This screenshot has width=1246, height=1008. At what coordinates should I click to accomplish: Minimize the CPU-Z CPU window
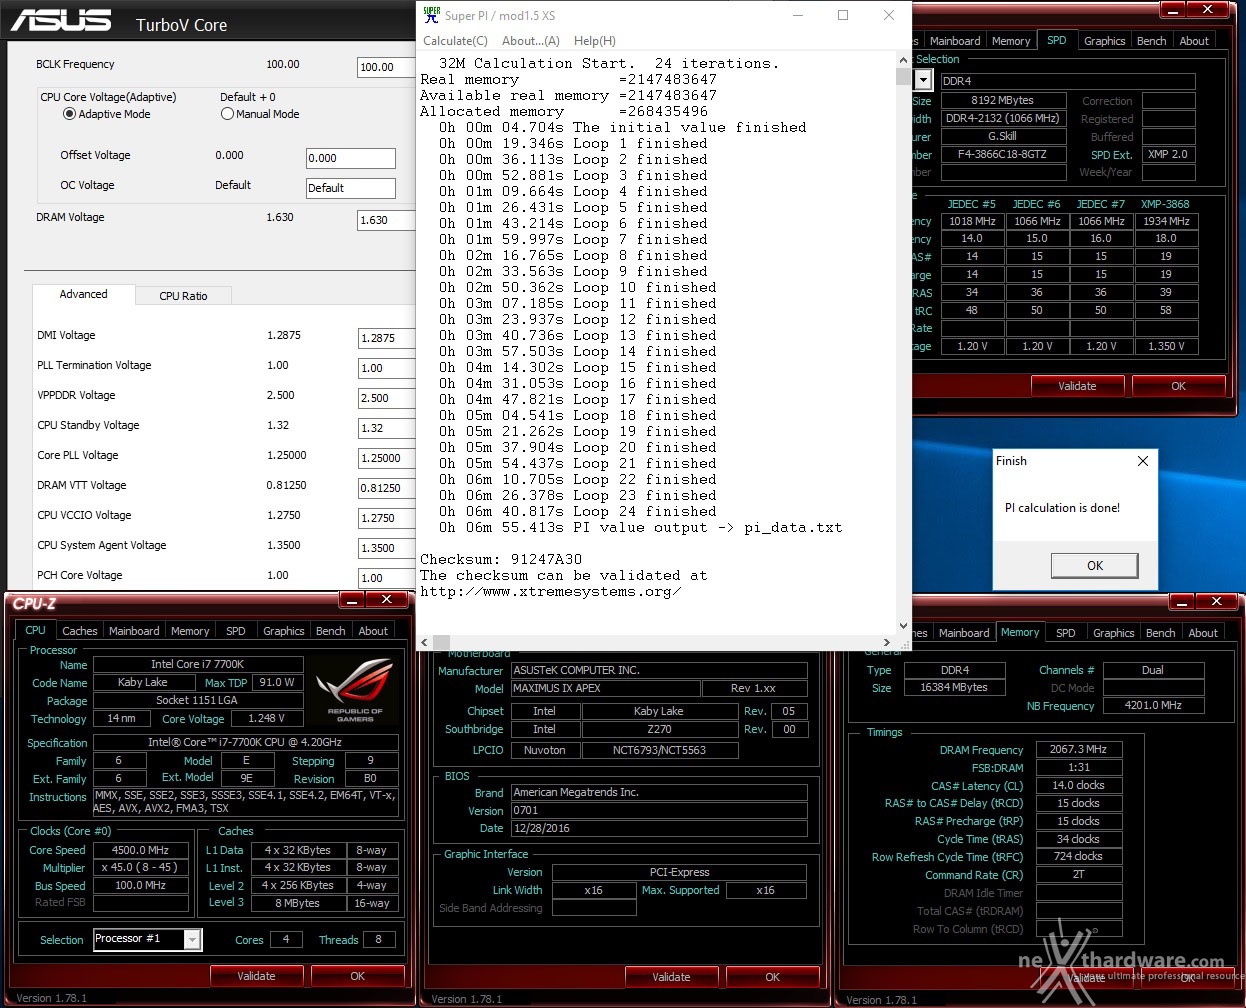[x=352, y=600]
